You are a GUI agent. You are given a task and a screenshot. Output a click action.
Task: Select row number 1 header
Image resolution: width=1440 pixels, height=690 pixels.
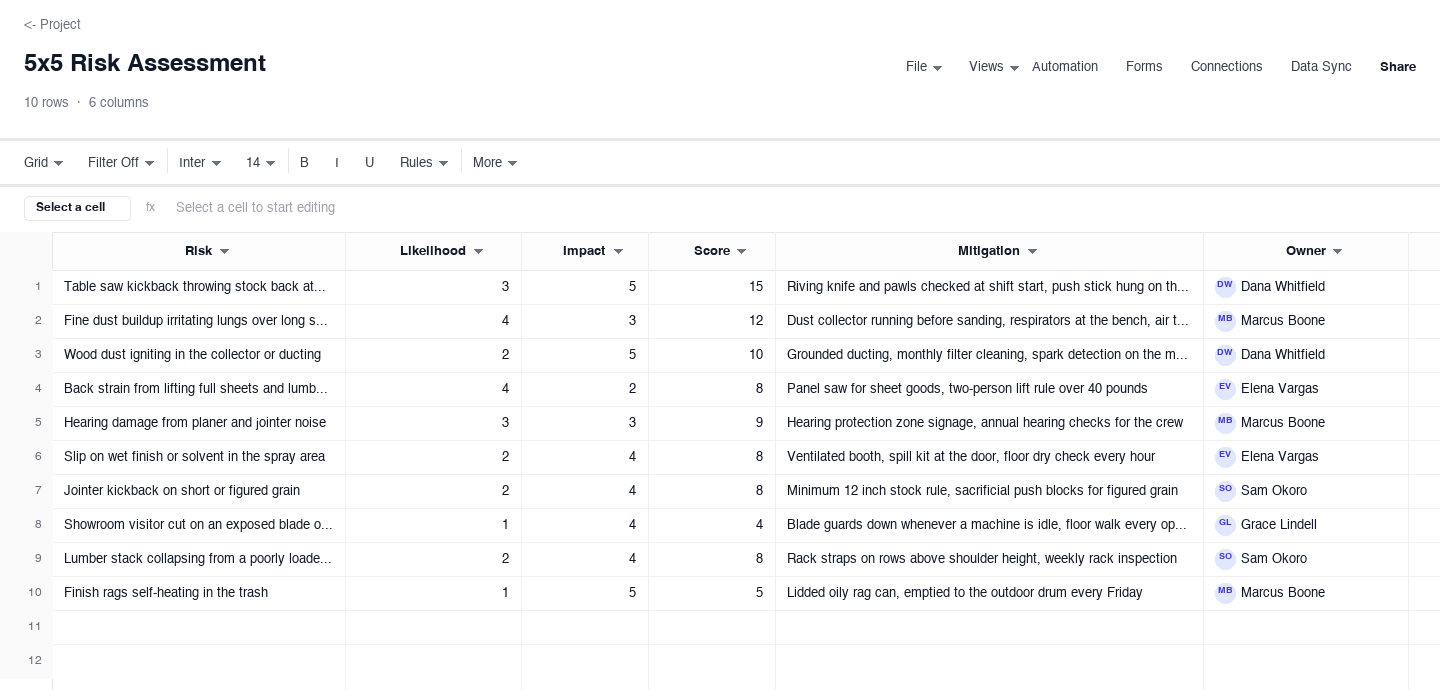[x=26, y=287]
